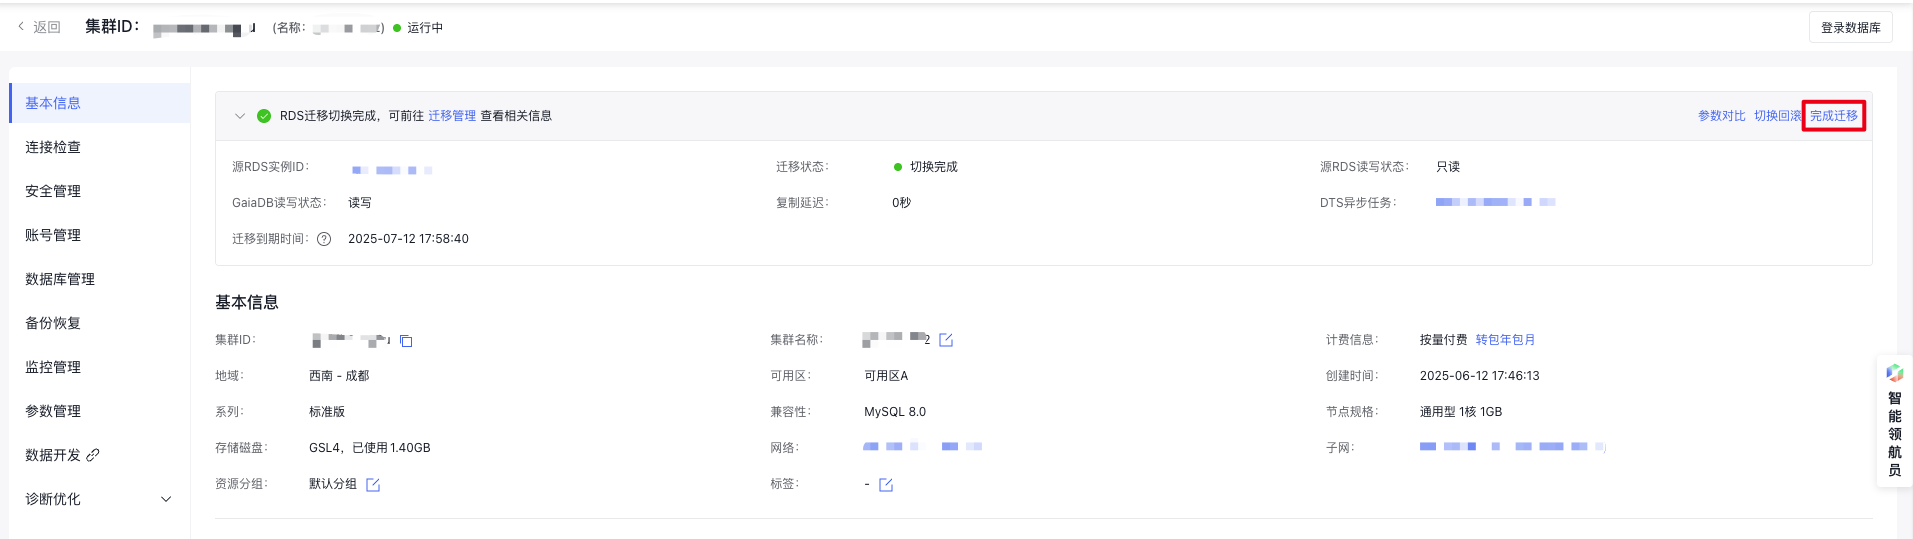
Task: Follow the 迁移管理 link
Action: pos(452,116)
